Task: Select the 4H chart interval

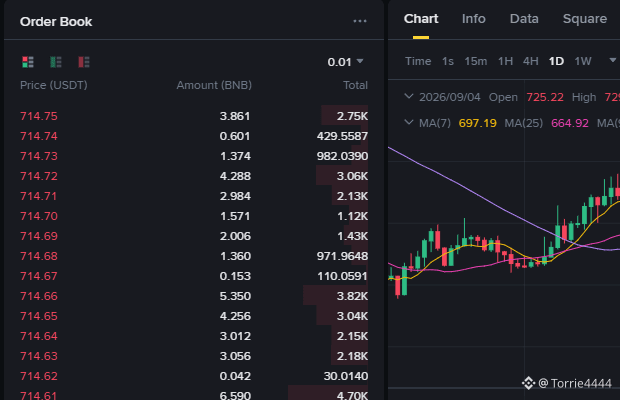Action: pos(531,61)
